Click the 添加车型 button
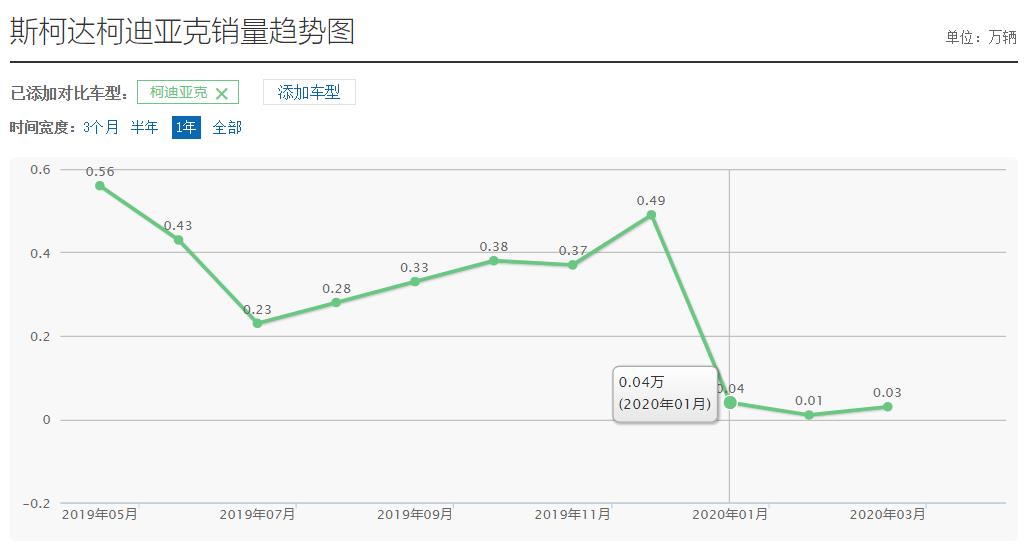Image resolution: width=1031 pixels, height=554 pixels. click(x=309, y=92)
